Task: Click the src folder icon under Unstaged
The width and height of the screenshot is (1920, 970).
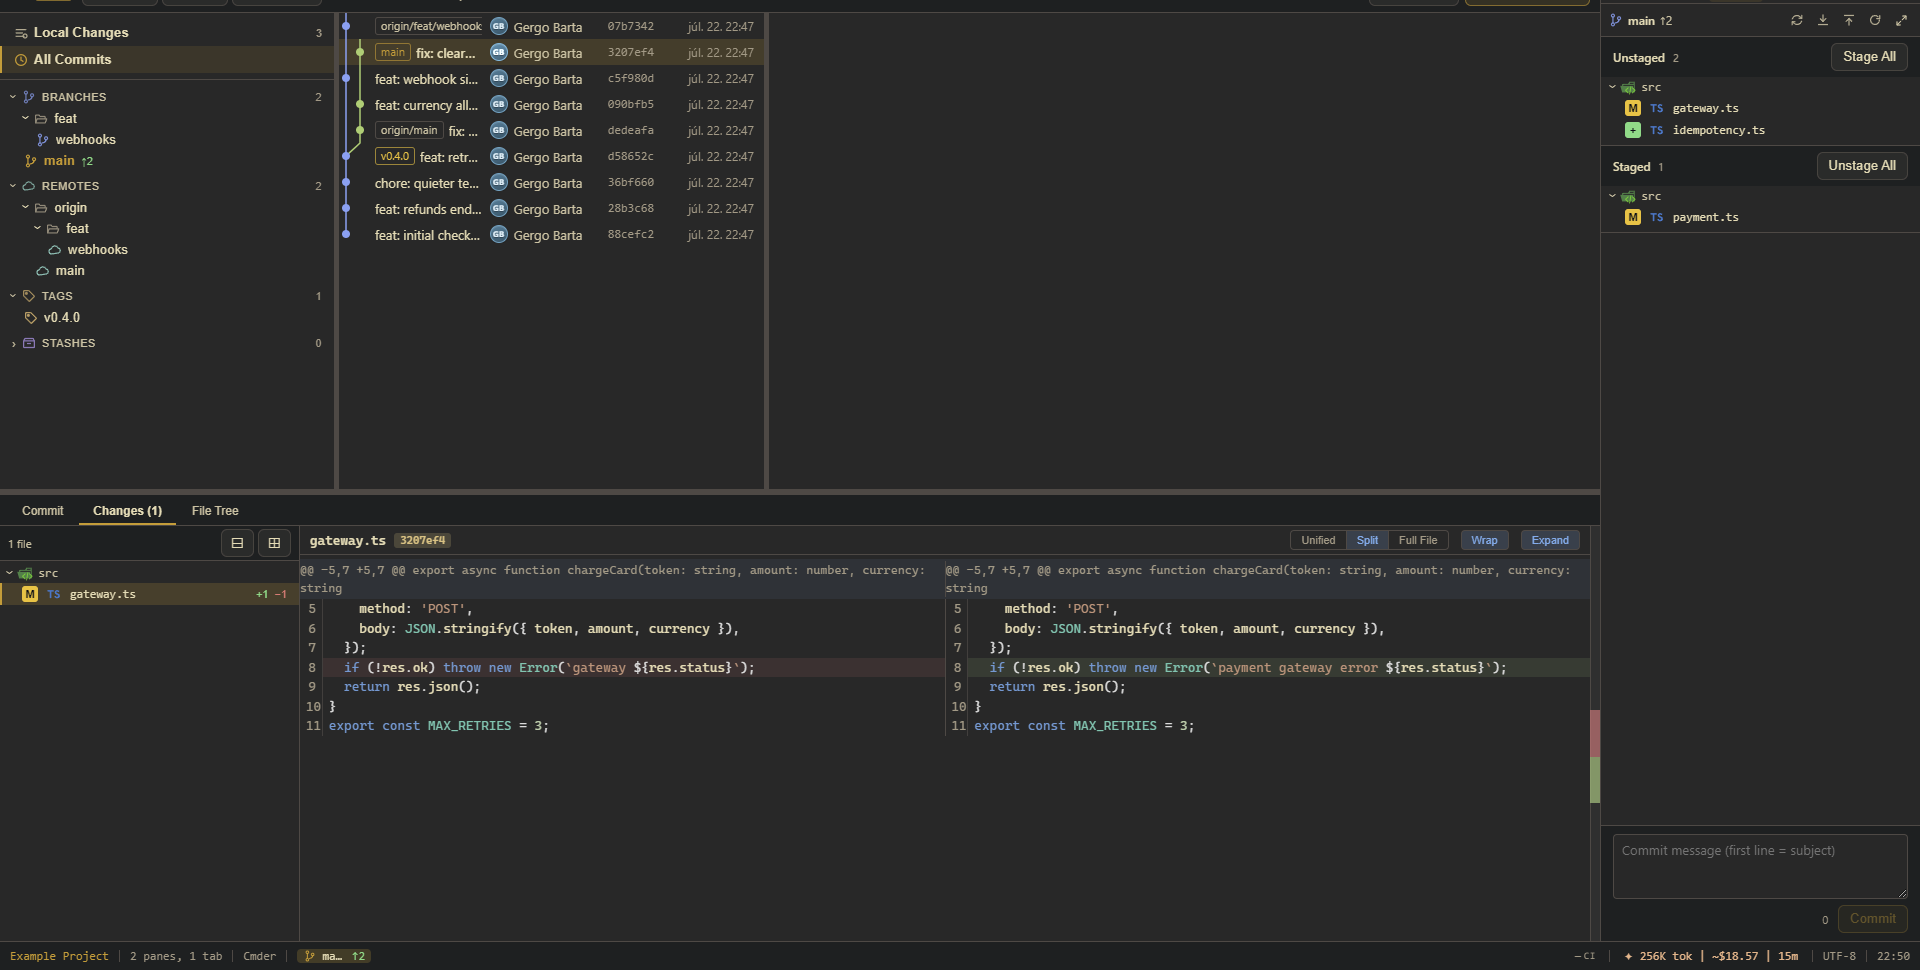Action: pos(1629,88)
